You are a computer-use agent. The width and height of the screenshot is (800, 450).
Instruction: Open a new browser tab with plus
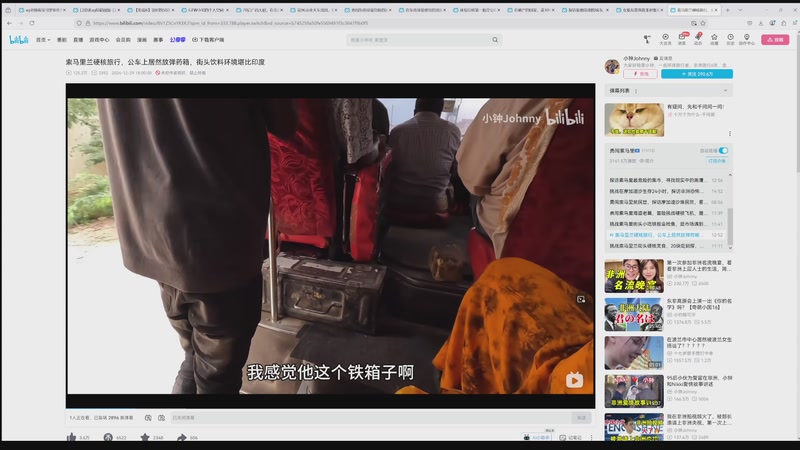(x=727, y=10)
